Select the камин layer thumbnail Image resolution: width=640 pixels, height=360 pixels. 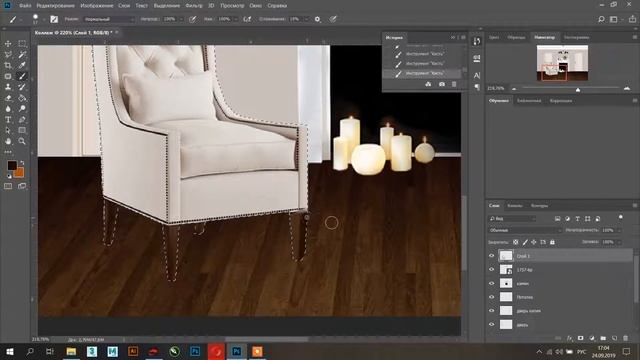point(506,283)
